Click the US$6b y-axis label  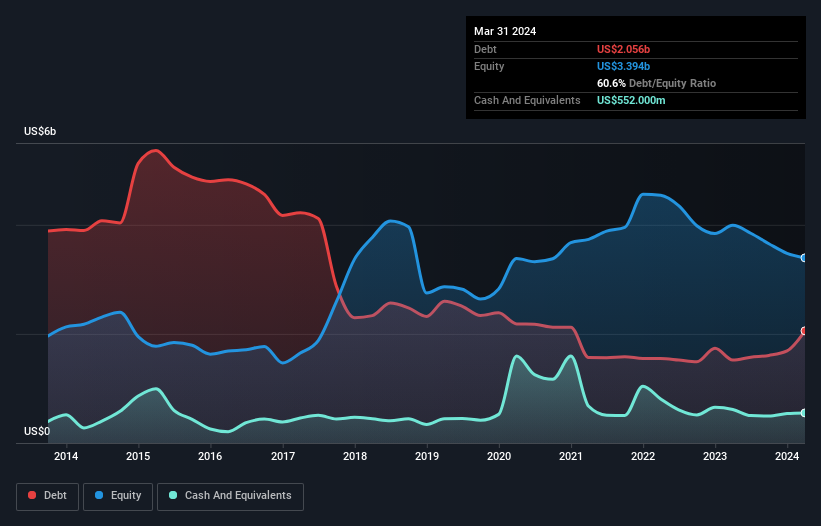(x=40, y=131)
